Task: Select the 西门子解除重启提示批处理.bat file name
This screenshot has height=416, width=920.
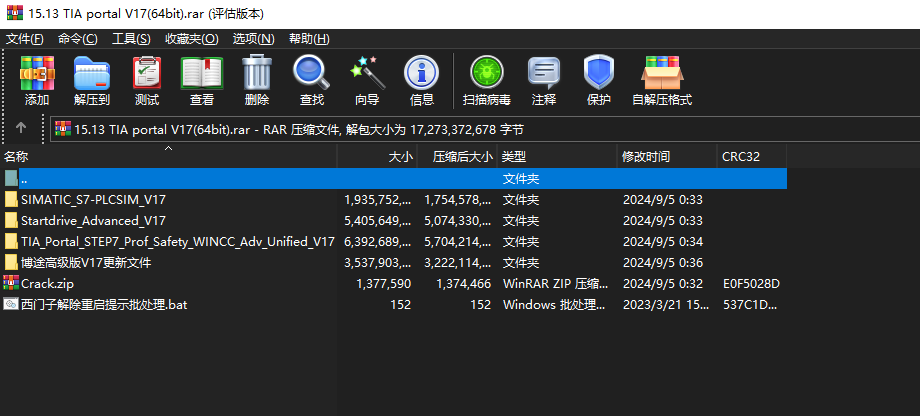Action: pyautogui.click(x=104, y=305)
